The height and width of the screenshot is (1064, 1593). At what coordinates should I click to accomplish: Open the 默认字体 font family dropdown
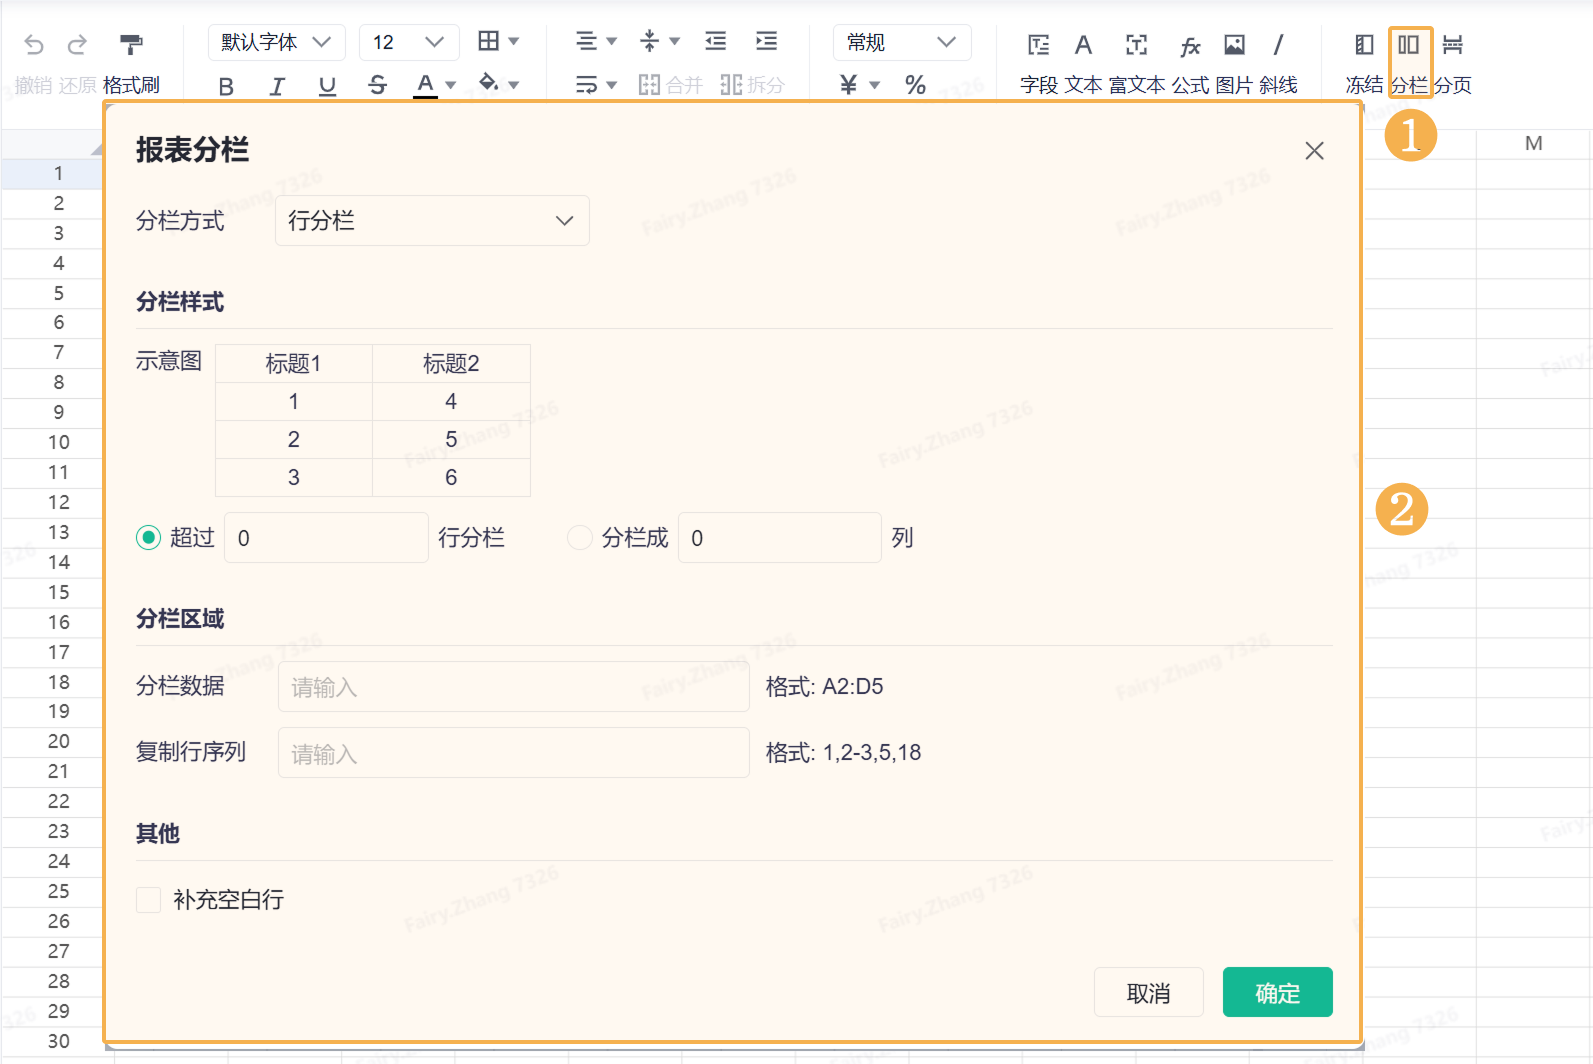pos(277,42)
